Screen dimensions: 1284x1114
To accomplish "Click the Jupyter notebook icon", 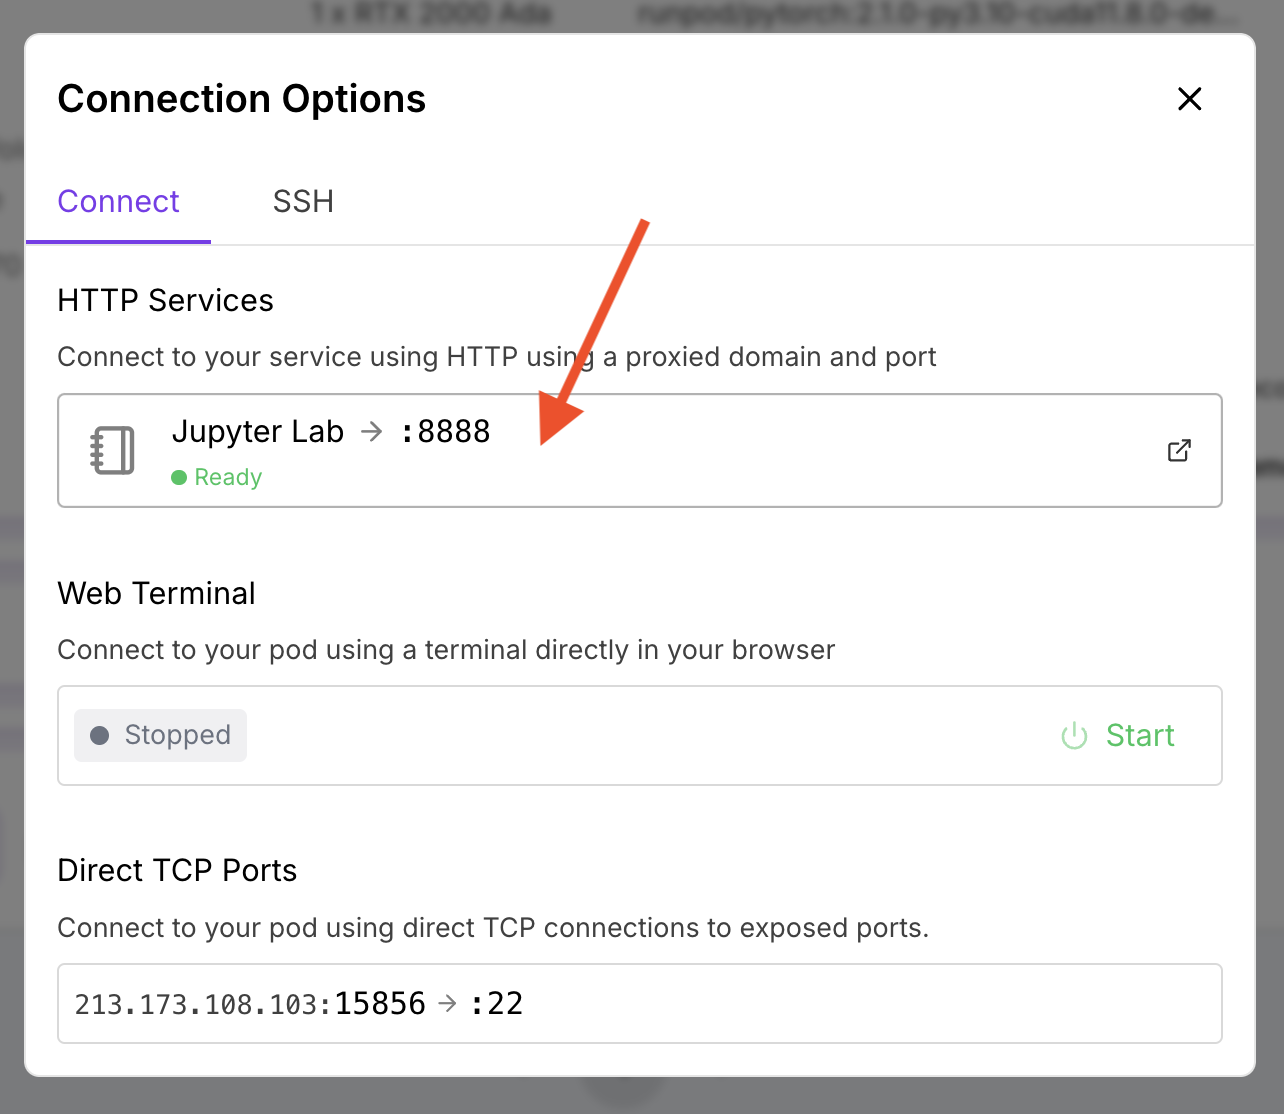I will (x=112, y=450).
